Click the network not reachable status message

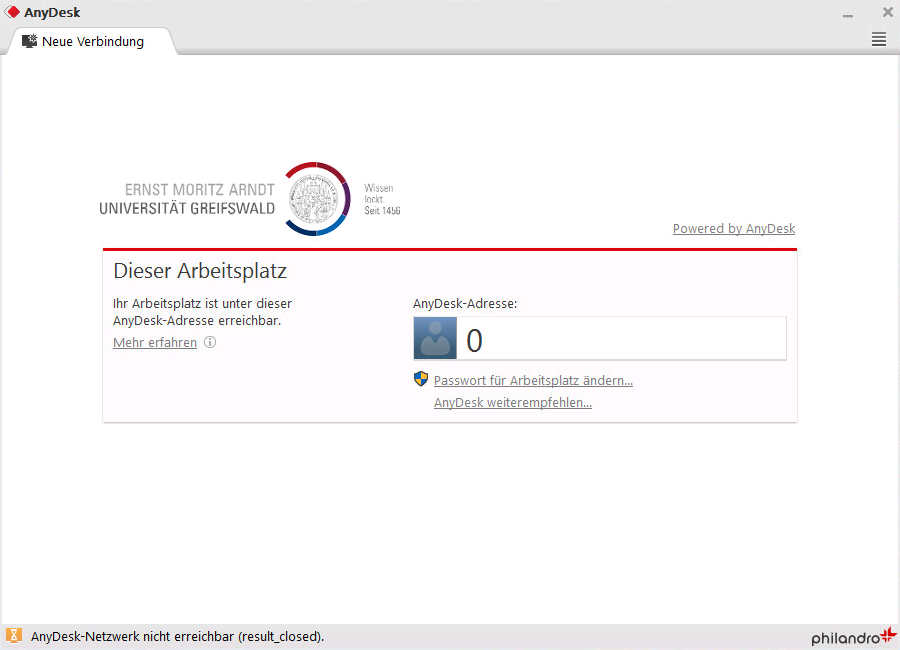click(x=177, y=636)
